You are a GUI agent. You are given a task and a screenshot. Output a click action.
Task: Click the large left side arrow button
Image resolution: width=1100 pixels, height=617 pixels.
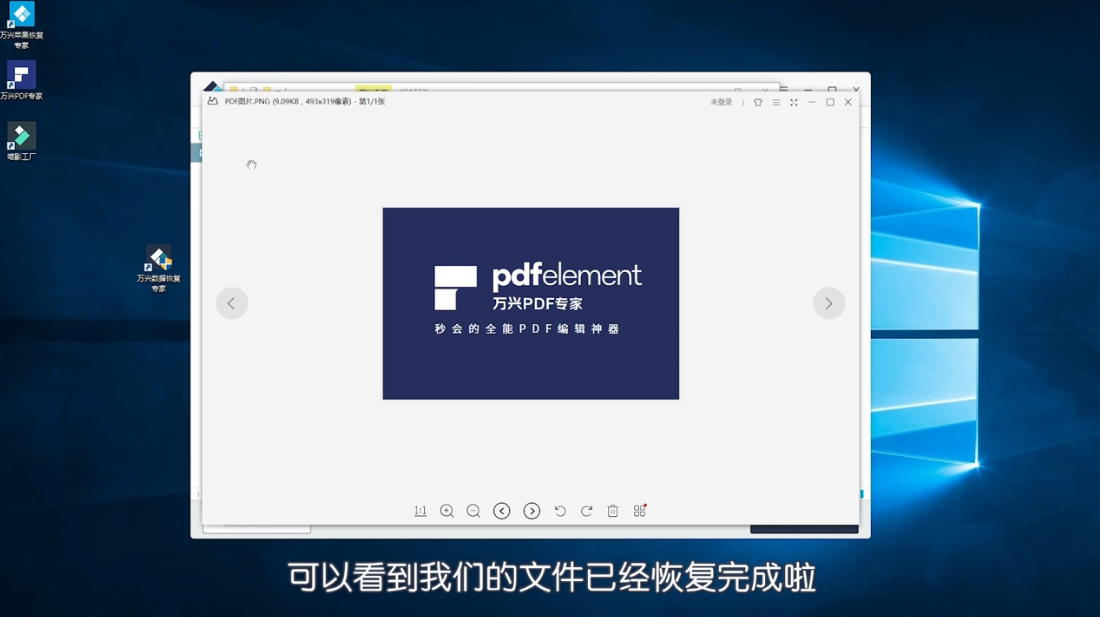point(232,304)
